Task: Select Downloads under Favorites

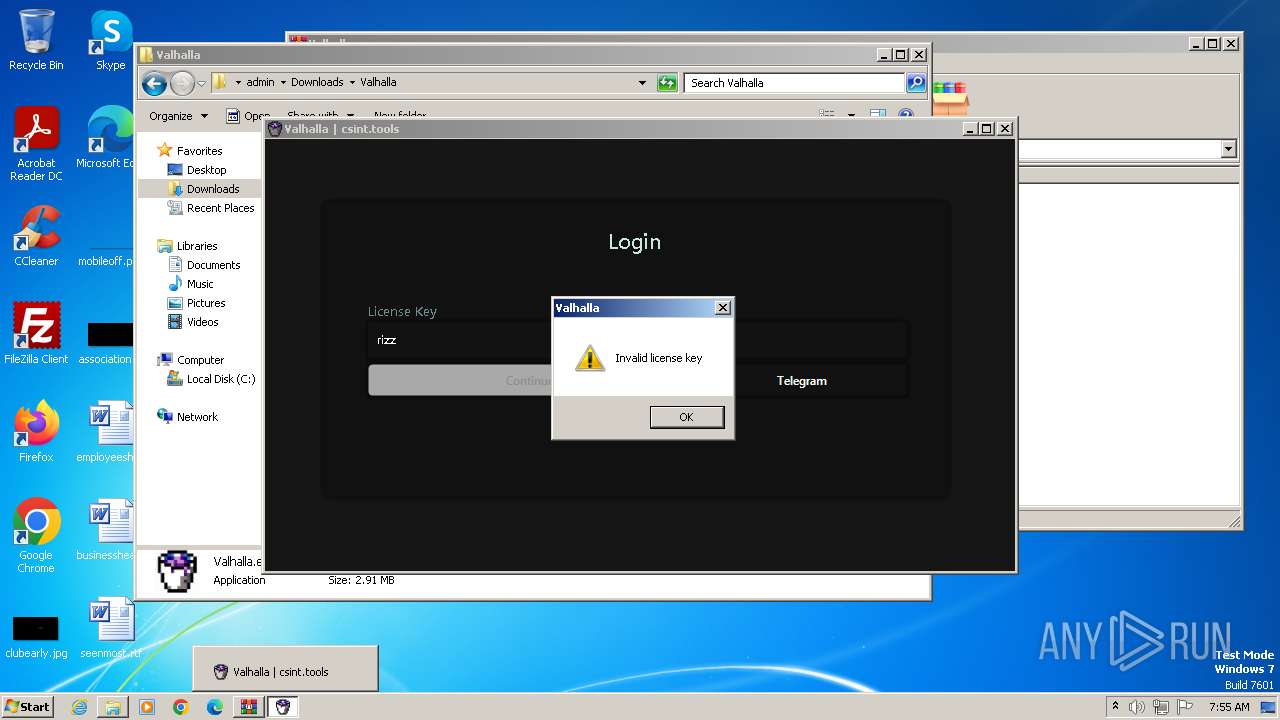Action: 213,189
